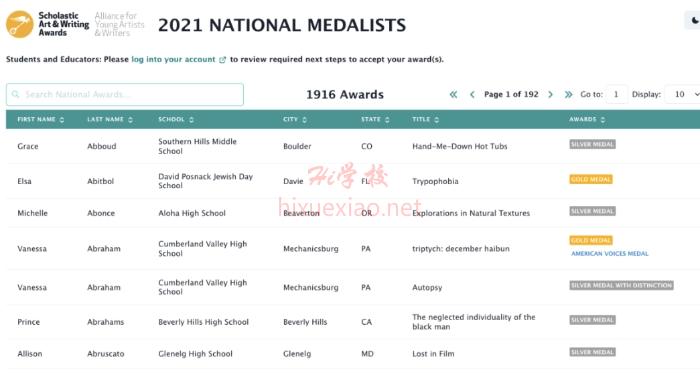
Task: Click the Gold Medal badge for Trypophobia
Action: pos(591,179)
